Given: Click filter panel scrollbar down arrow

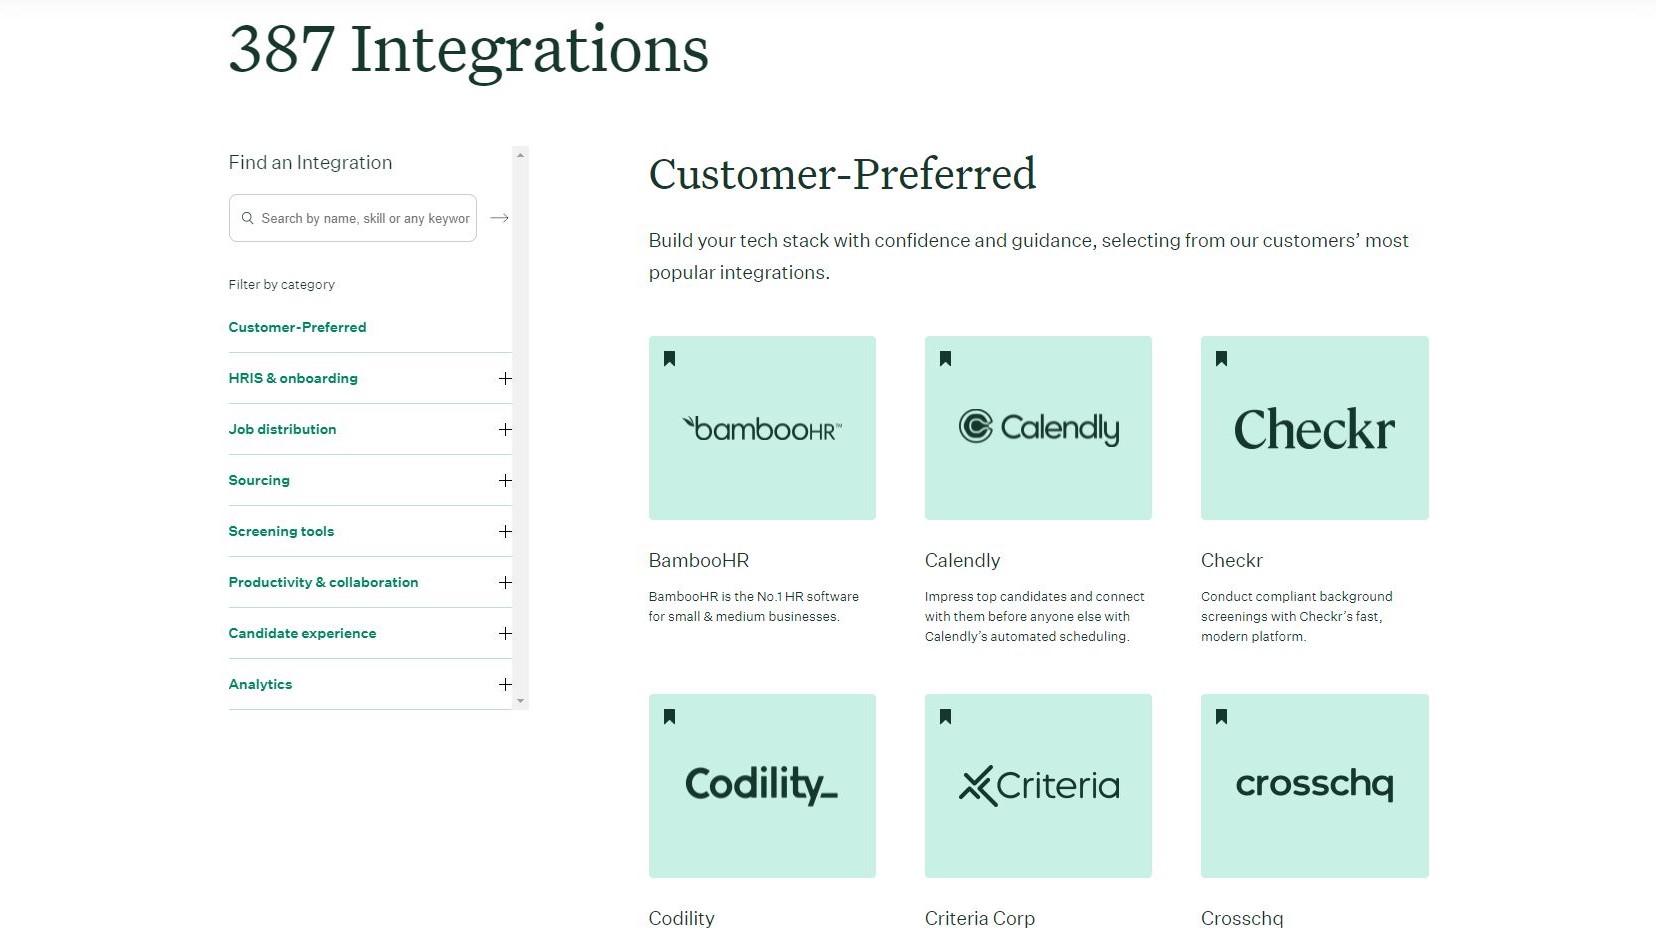Looking at the screenshot, I should point(520,701).
